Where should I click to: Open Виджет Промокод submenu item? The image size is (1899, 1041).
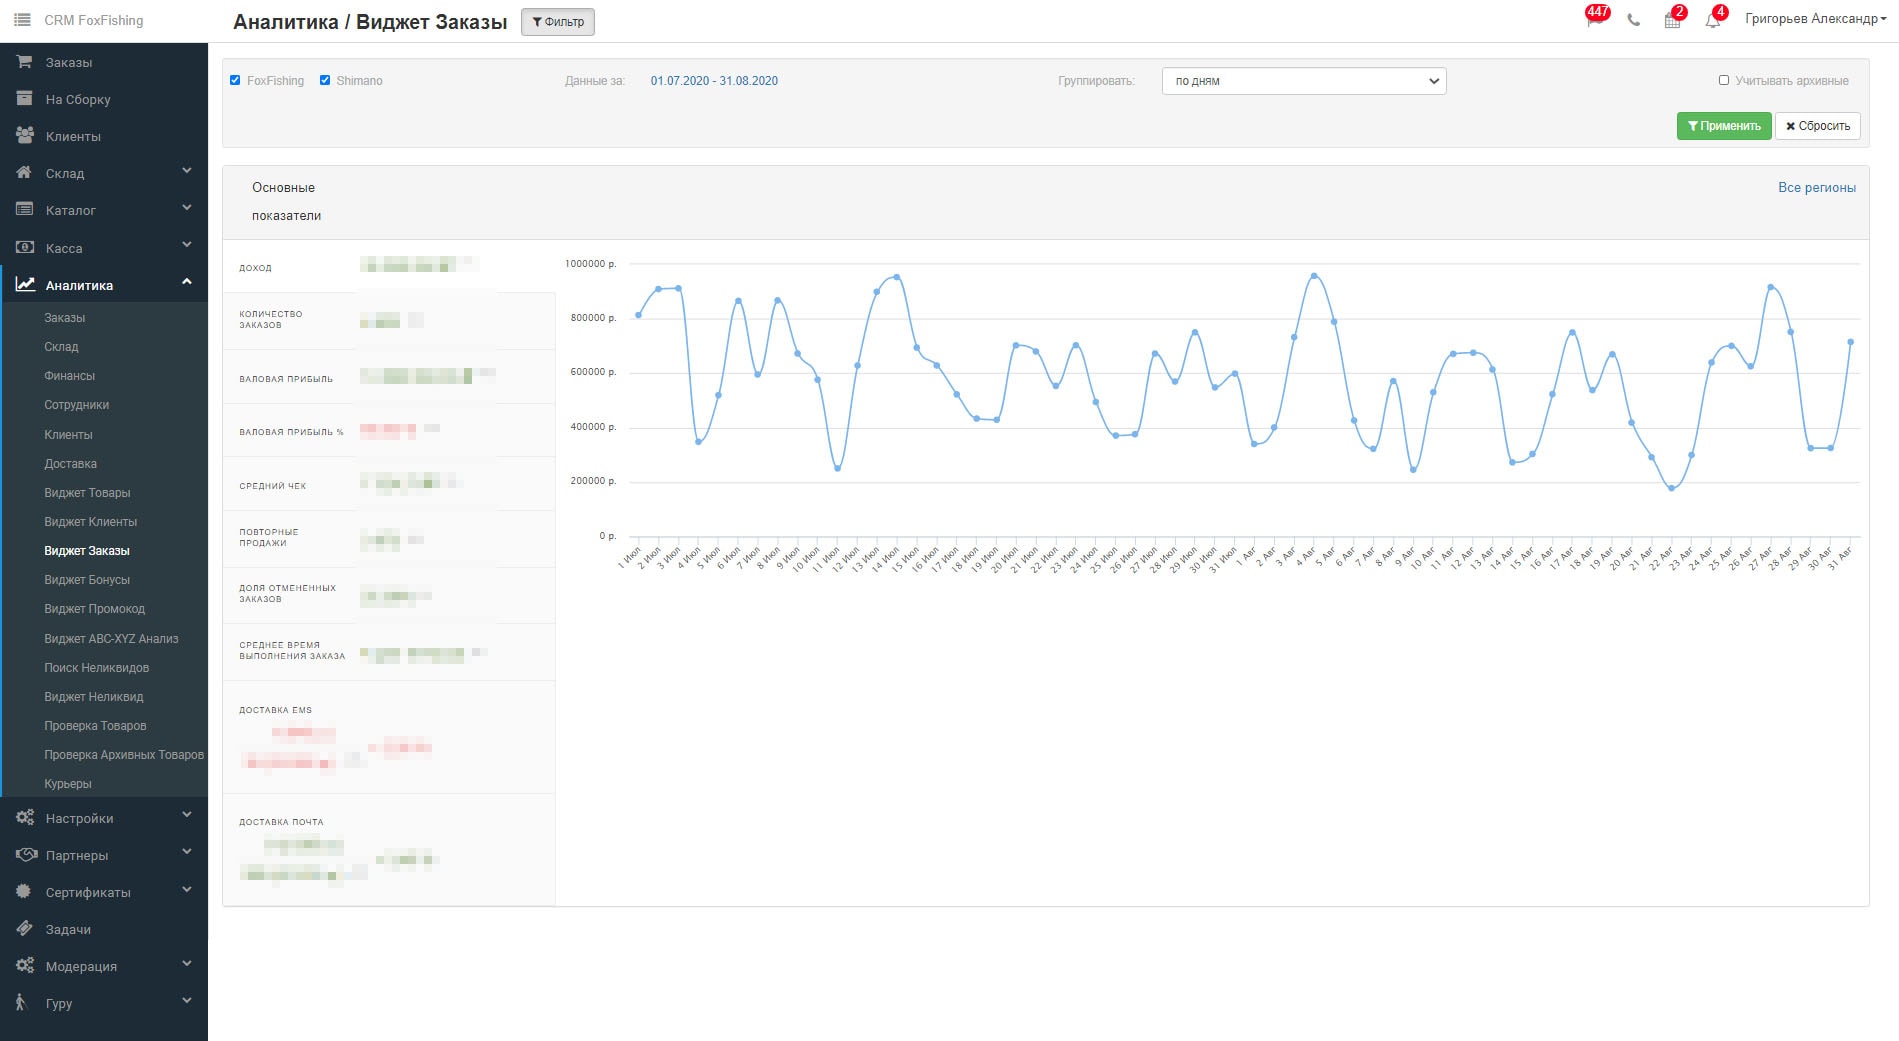[x=95, y=609]
